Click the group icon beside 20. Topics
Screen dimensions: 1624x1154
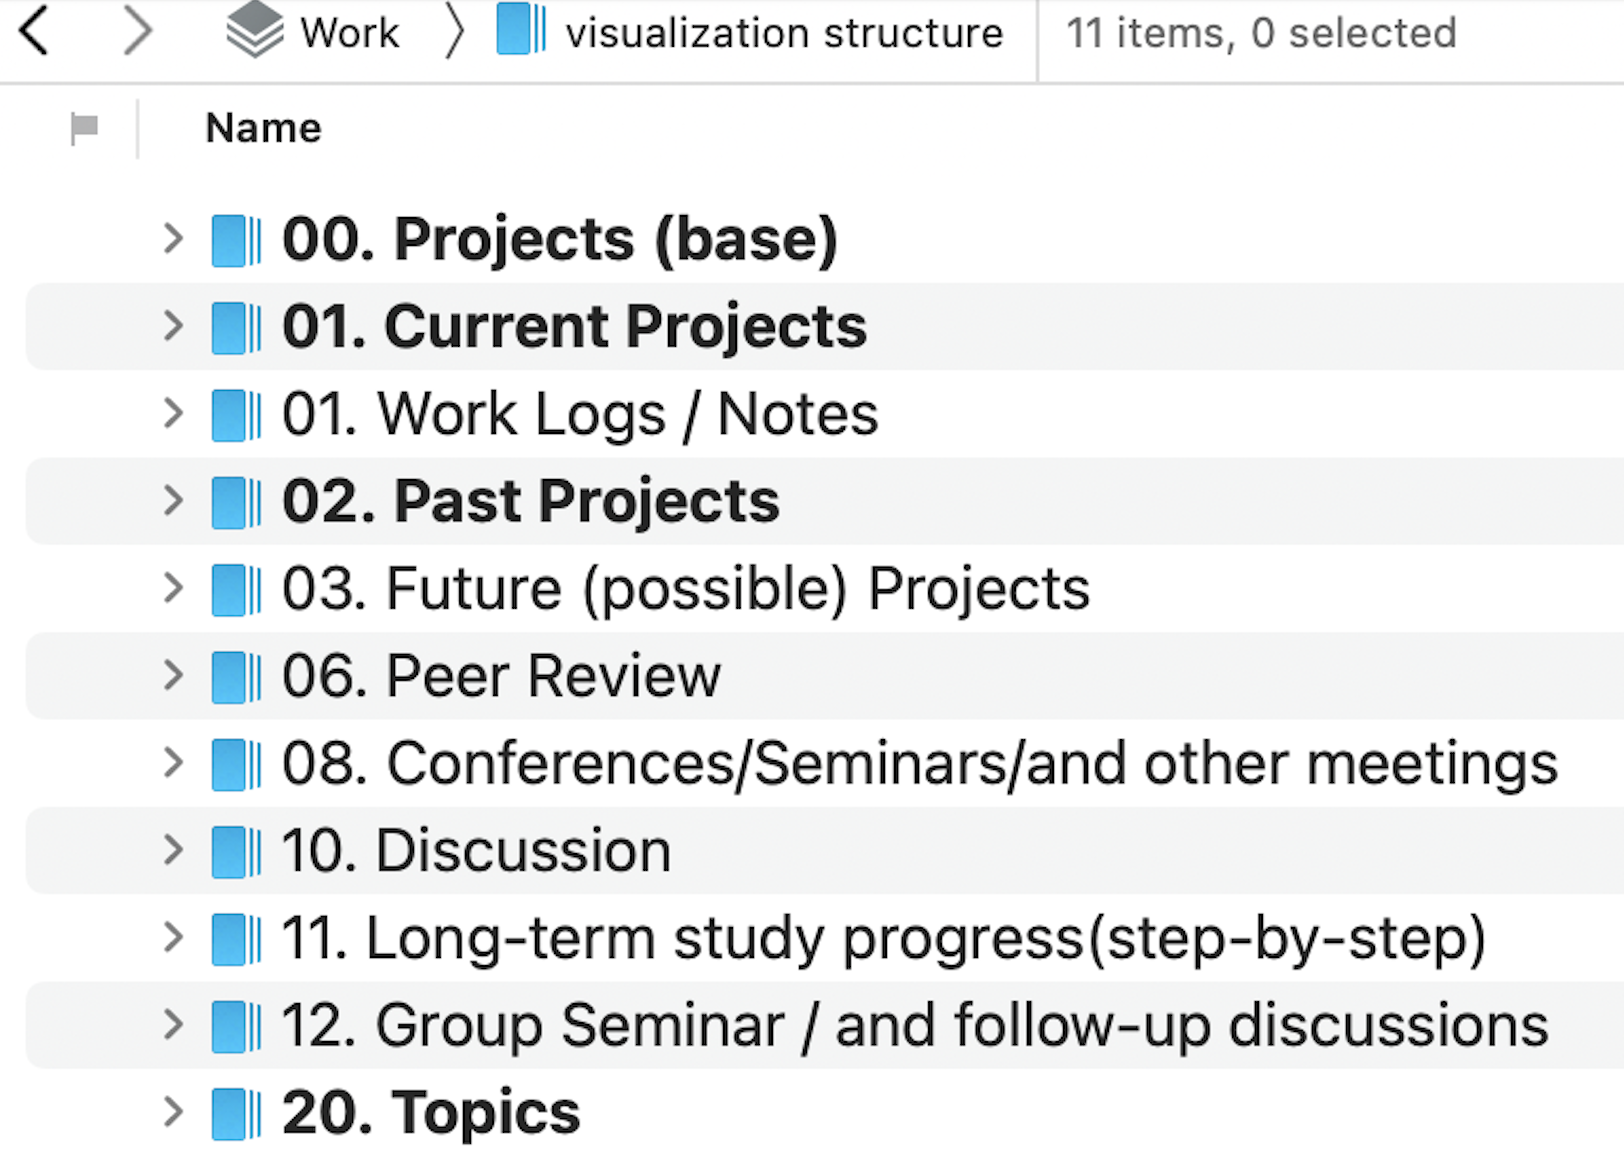[x=236, y=1114]
